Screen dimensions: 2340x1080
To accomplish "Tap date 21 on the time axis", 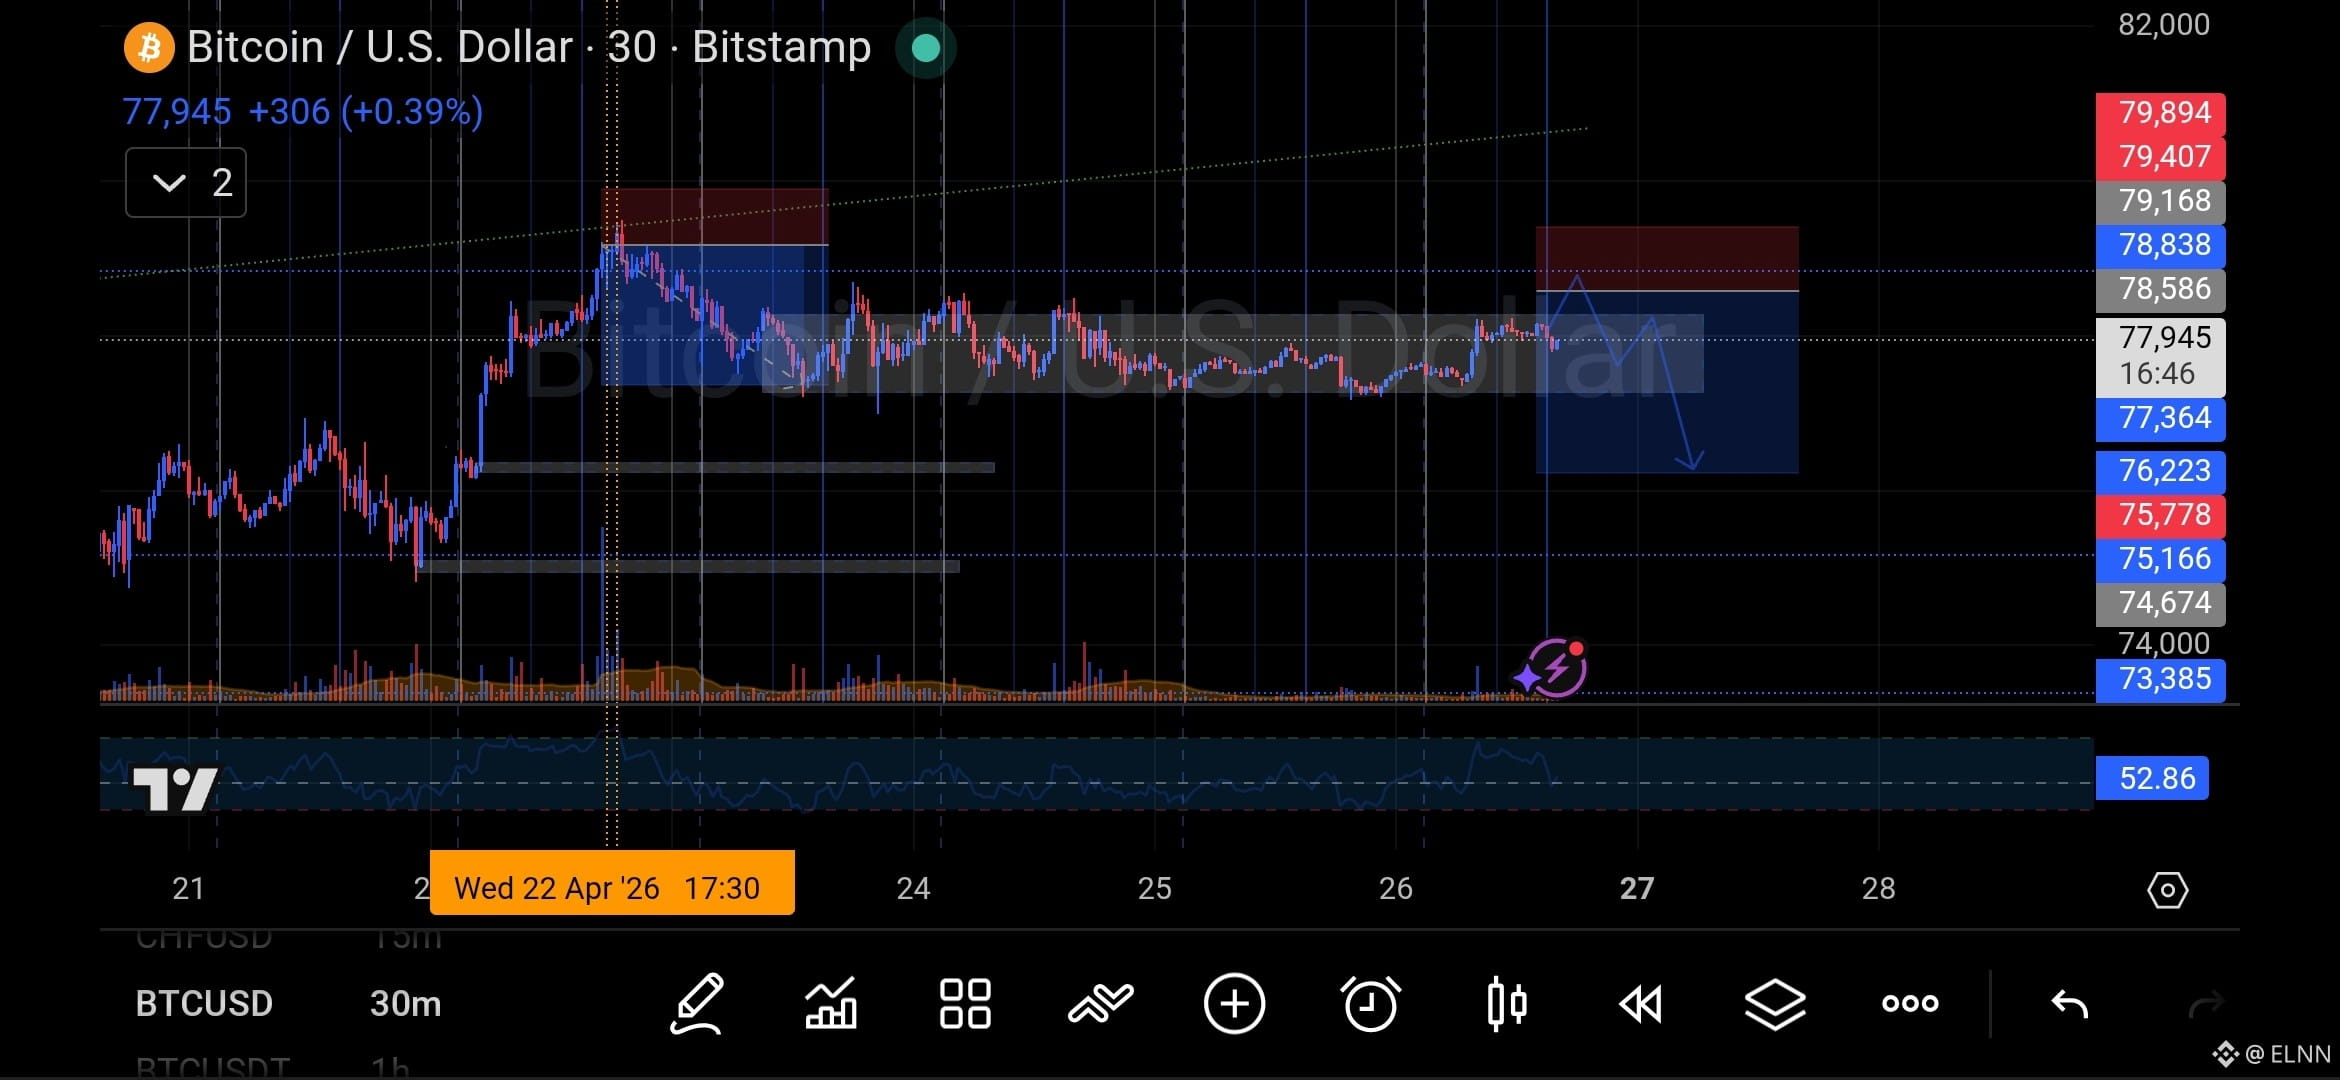I will coord(188,889).
